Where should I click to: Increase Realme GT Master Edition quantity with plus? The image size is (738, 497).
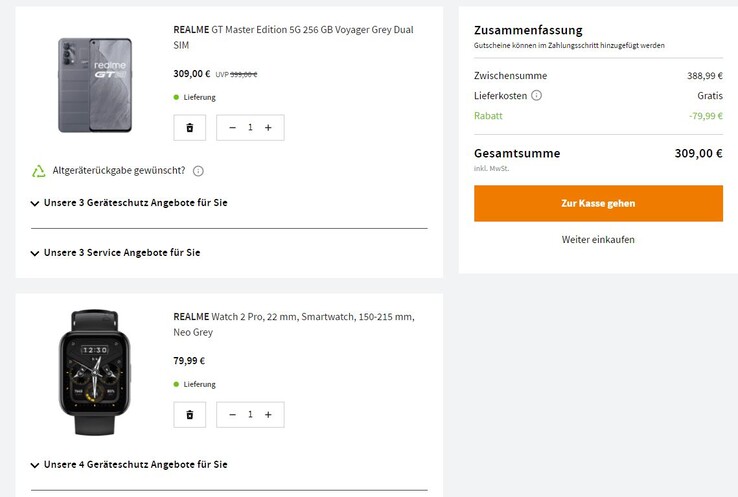pyautogui.click(x=268, y=128)
